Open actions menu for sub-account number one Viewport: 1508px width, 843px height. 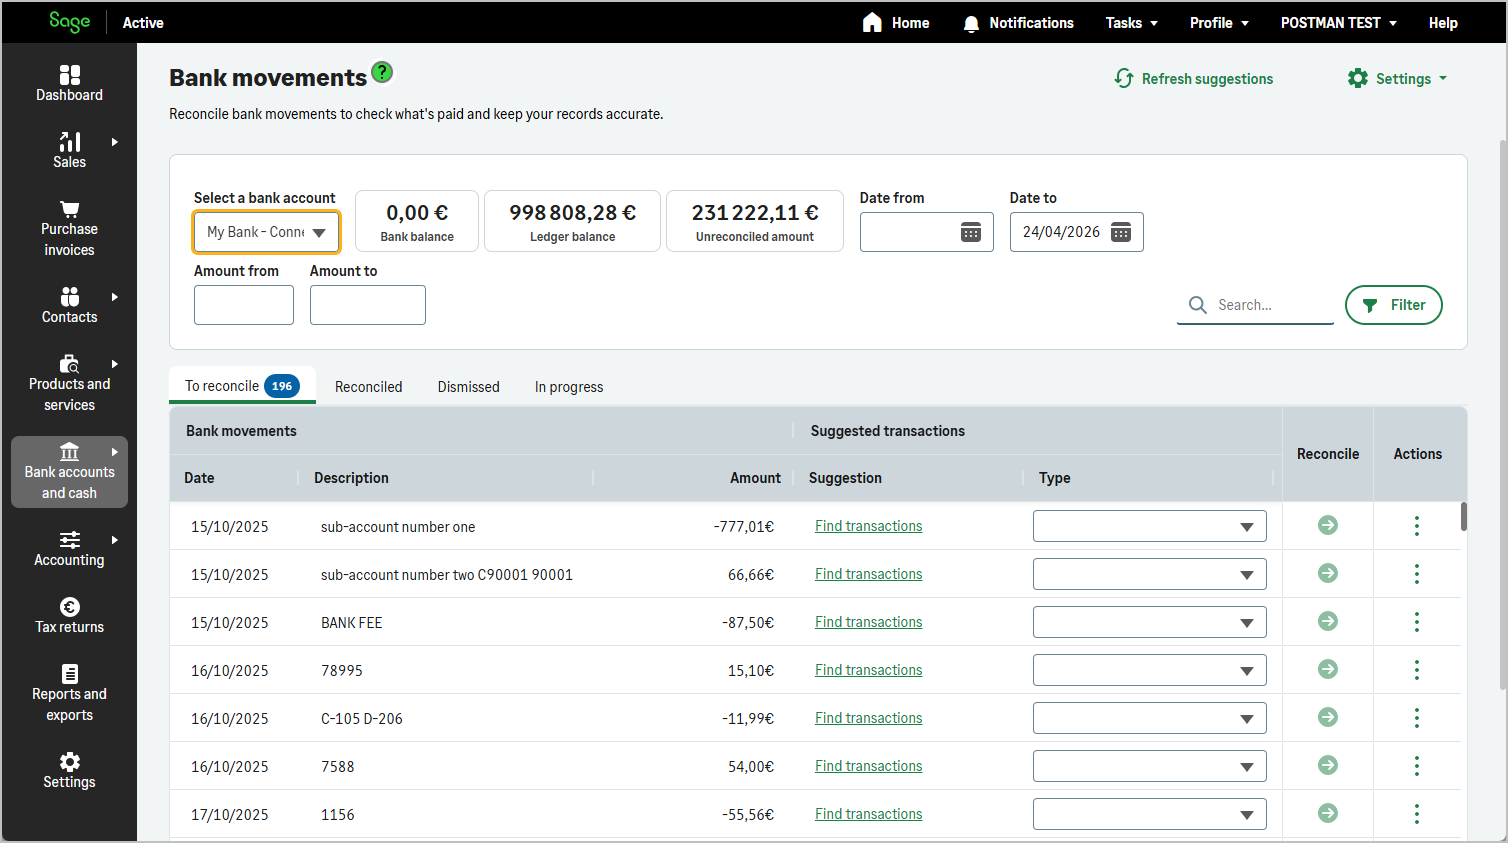coord(1417,526)
